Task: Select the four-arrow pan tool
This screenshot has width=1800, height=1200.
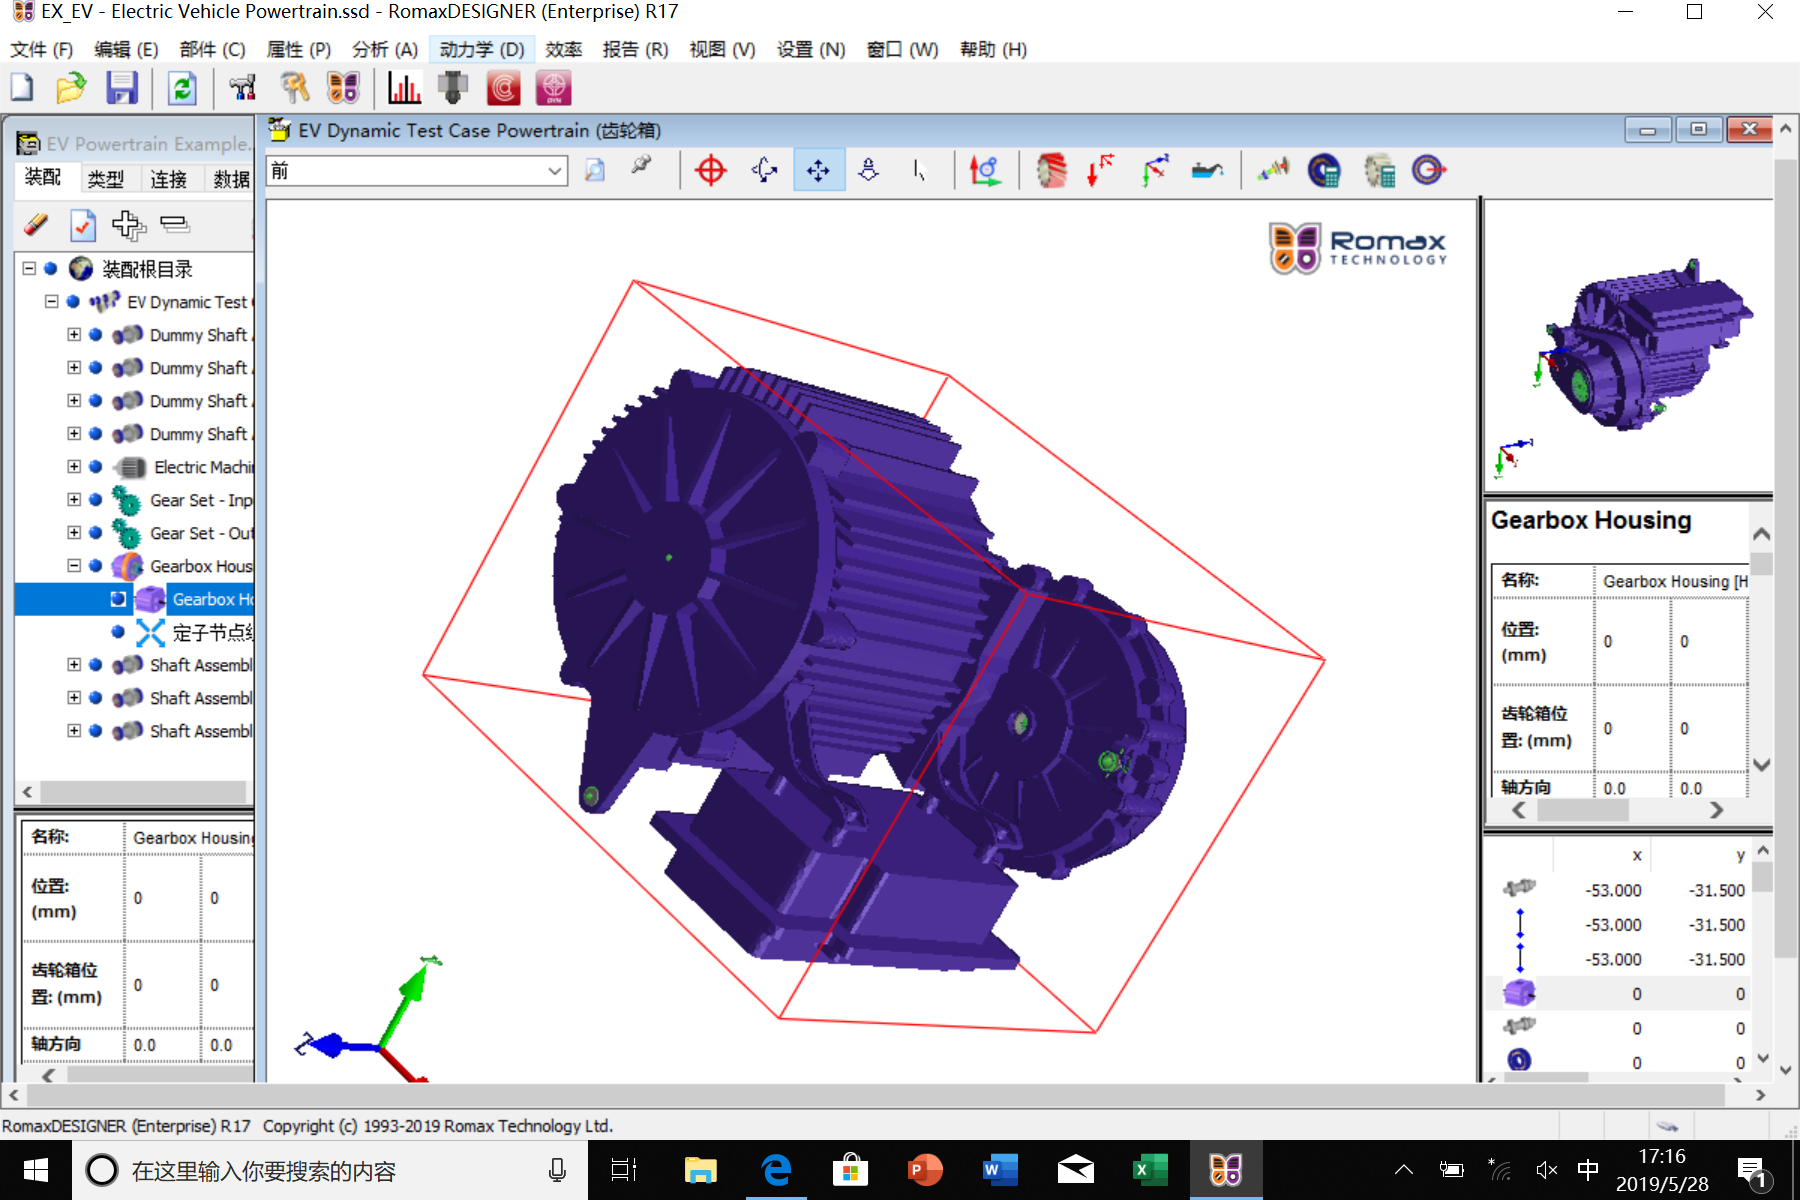Action: pos(818,170)
